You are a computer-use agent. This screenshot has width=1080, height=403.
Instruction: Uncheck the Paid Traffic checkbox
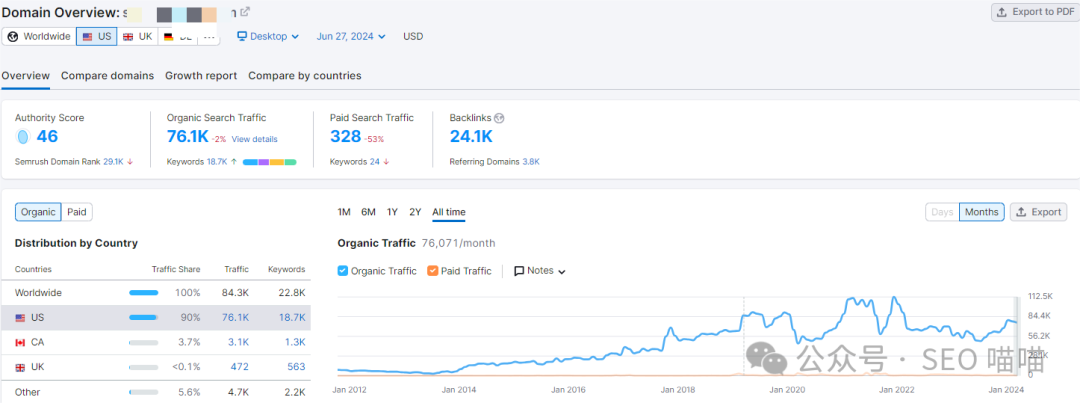(x=432, y=271)
